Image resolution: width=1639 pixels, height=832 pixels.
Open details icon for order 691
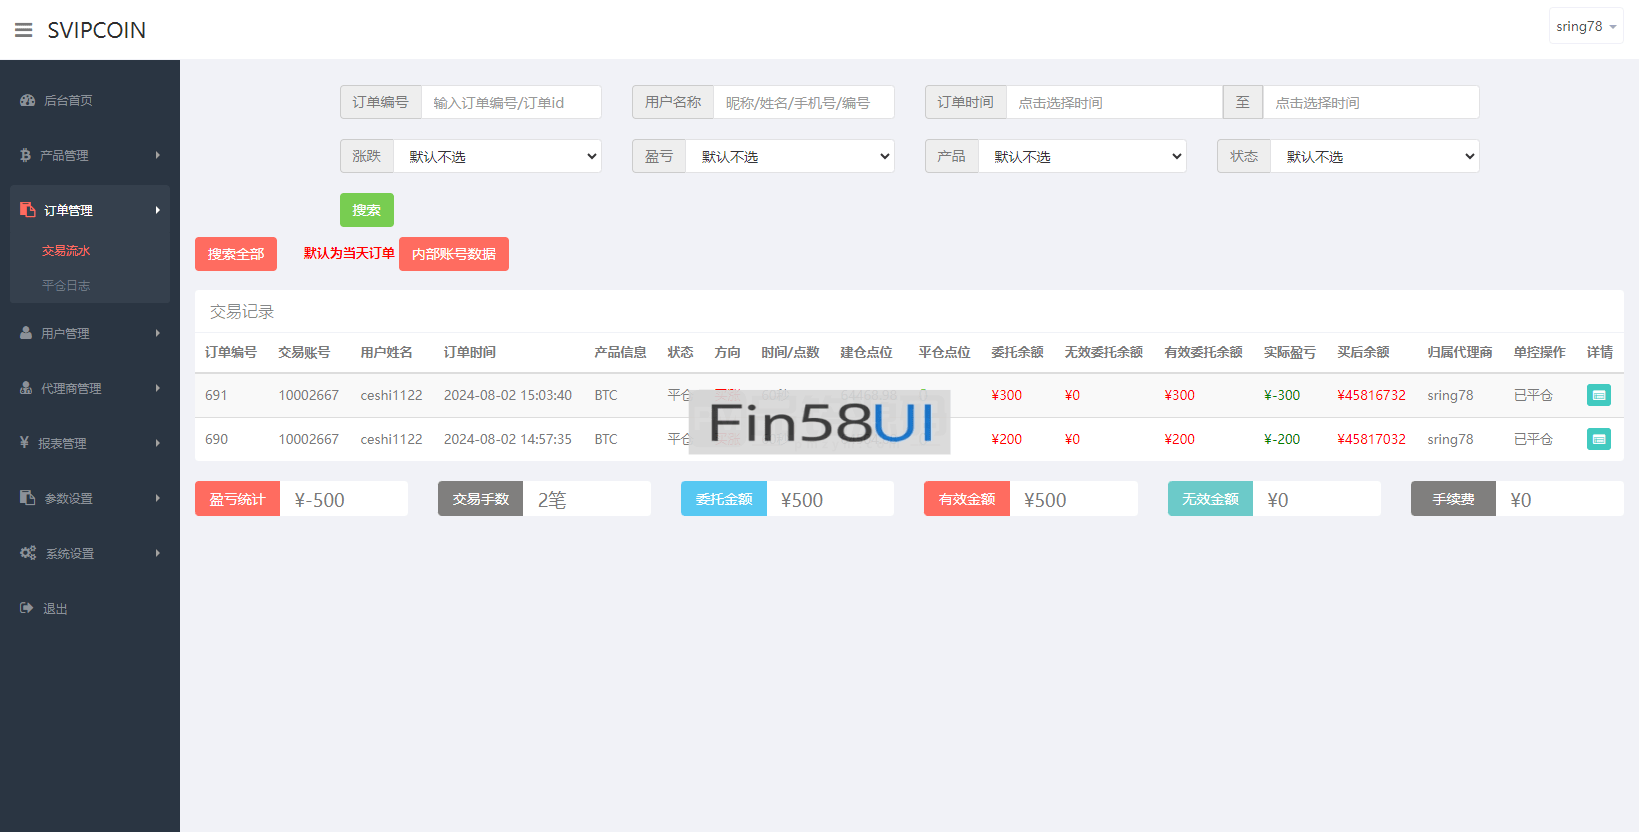1598,395
